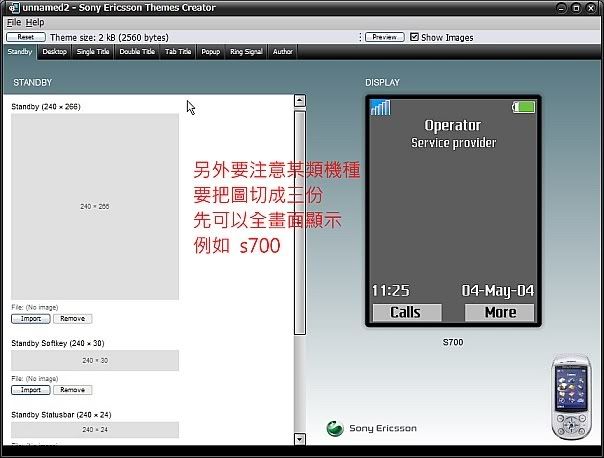
Task: Click the battery icon on the phone display
Action: coord(523,107)
